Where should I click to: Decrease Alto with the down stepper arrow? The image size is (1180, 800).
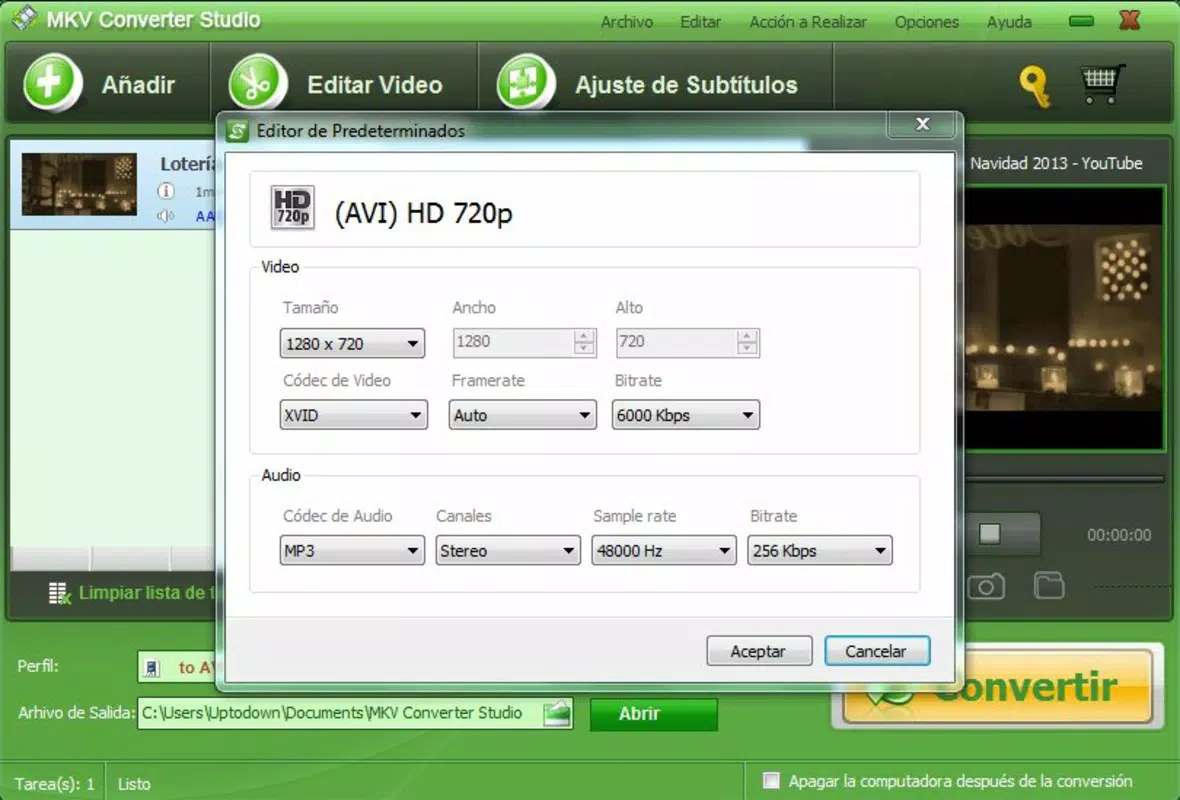[x=747, y=349]
